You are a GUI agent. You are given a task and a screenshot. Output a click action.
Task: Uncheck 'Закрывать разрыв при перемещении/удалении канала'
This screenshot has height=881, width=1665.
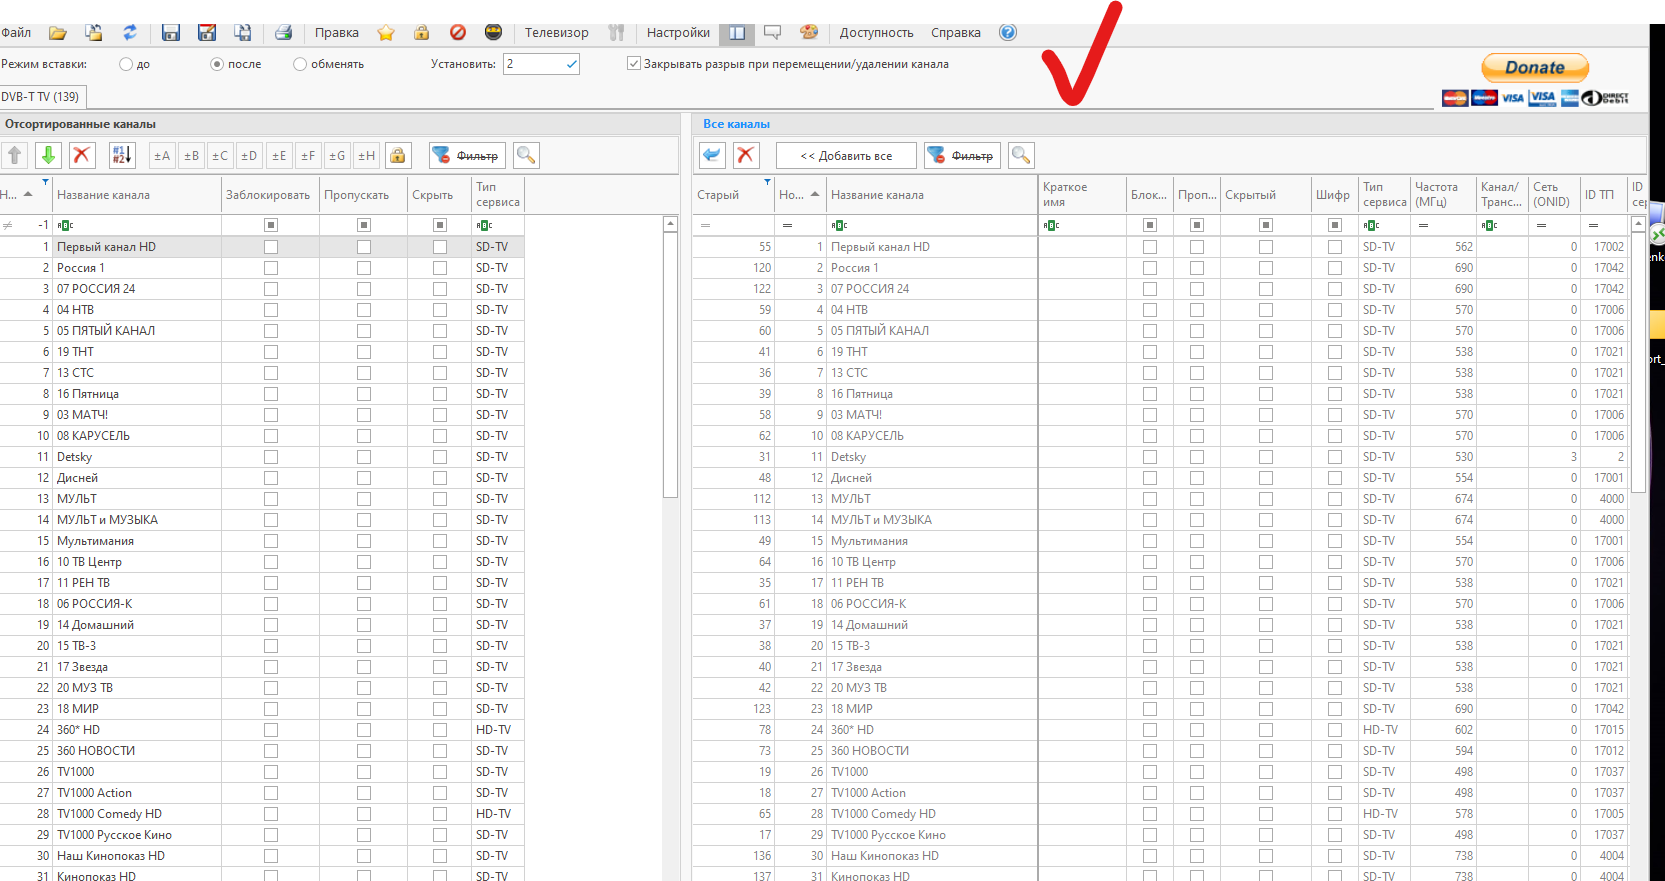coord(633,64)
